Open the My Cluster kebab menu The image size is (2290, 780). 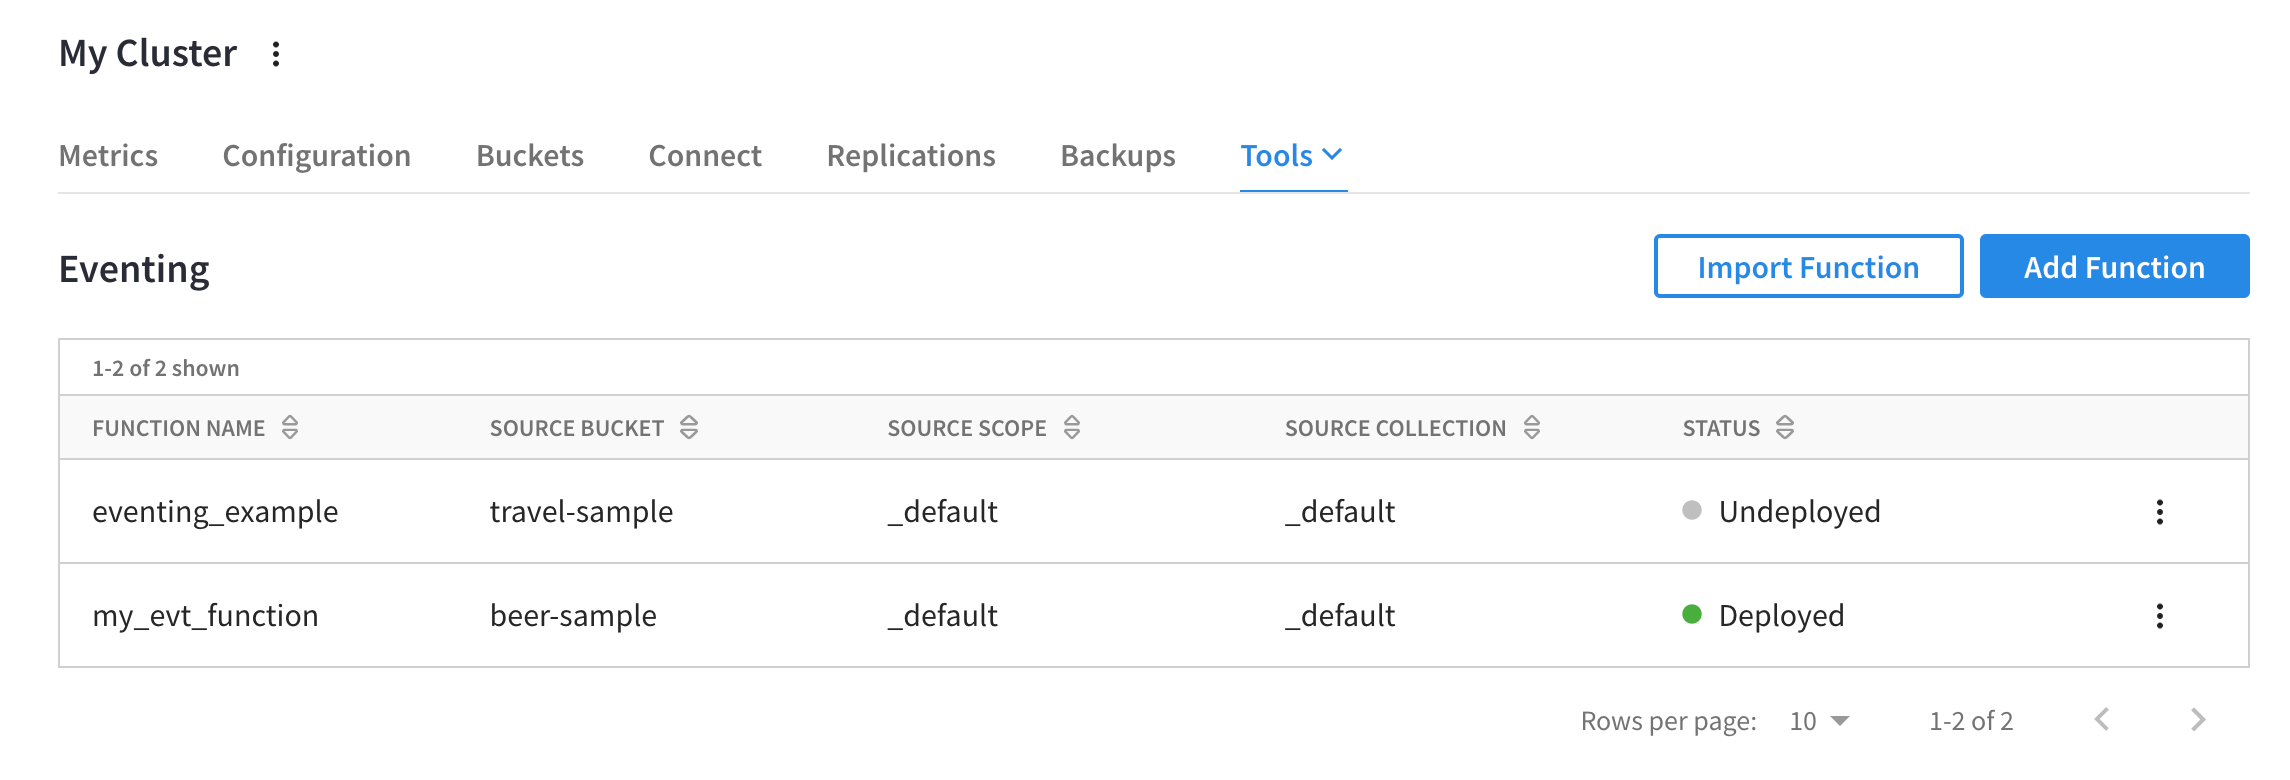(276, 54)
